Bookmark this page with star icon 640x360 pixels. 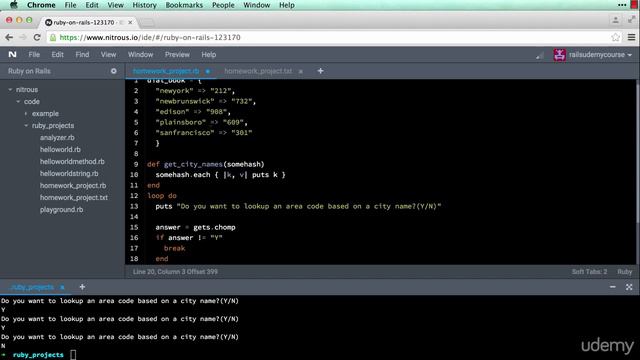(x=616, y=37)
